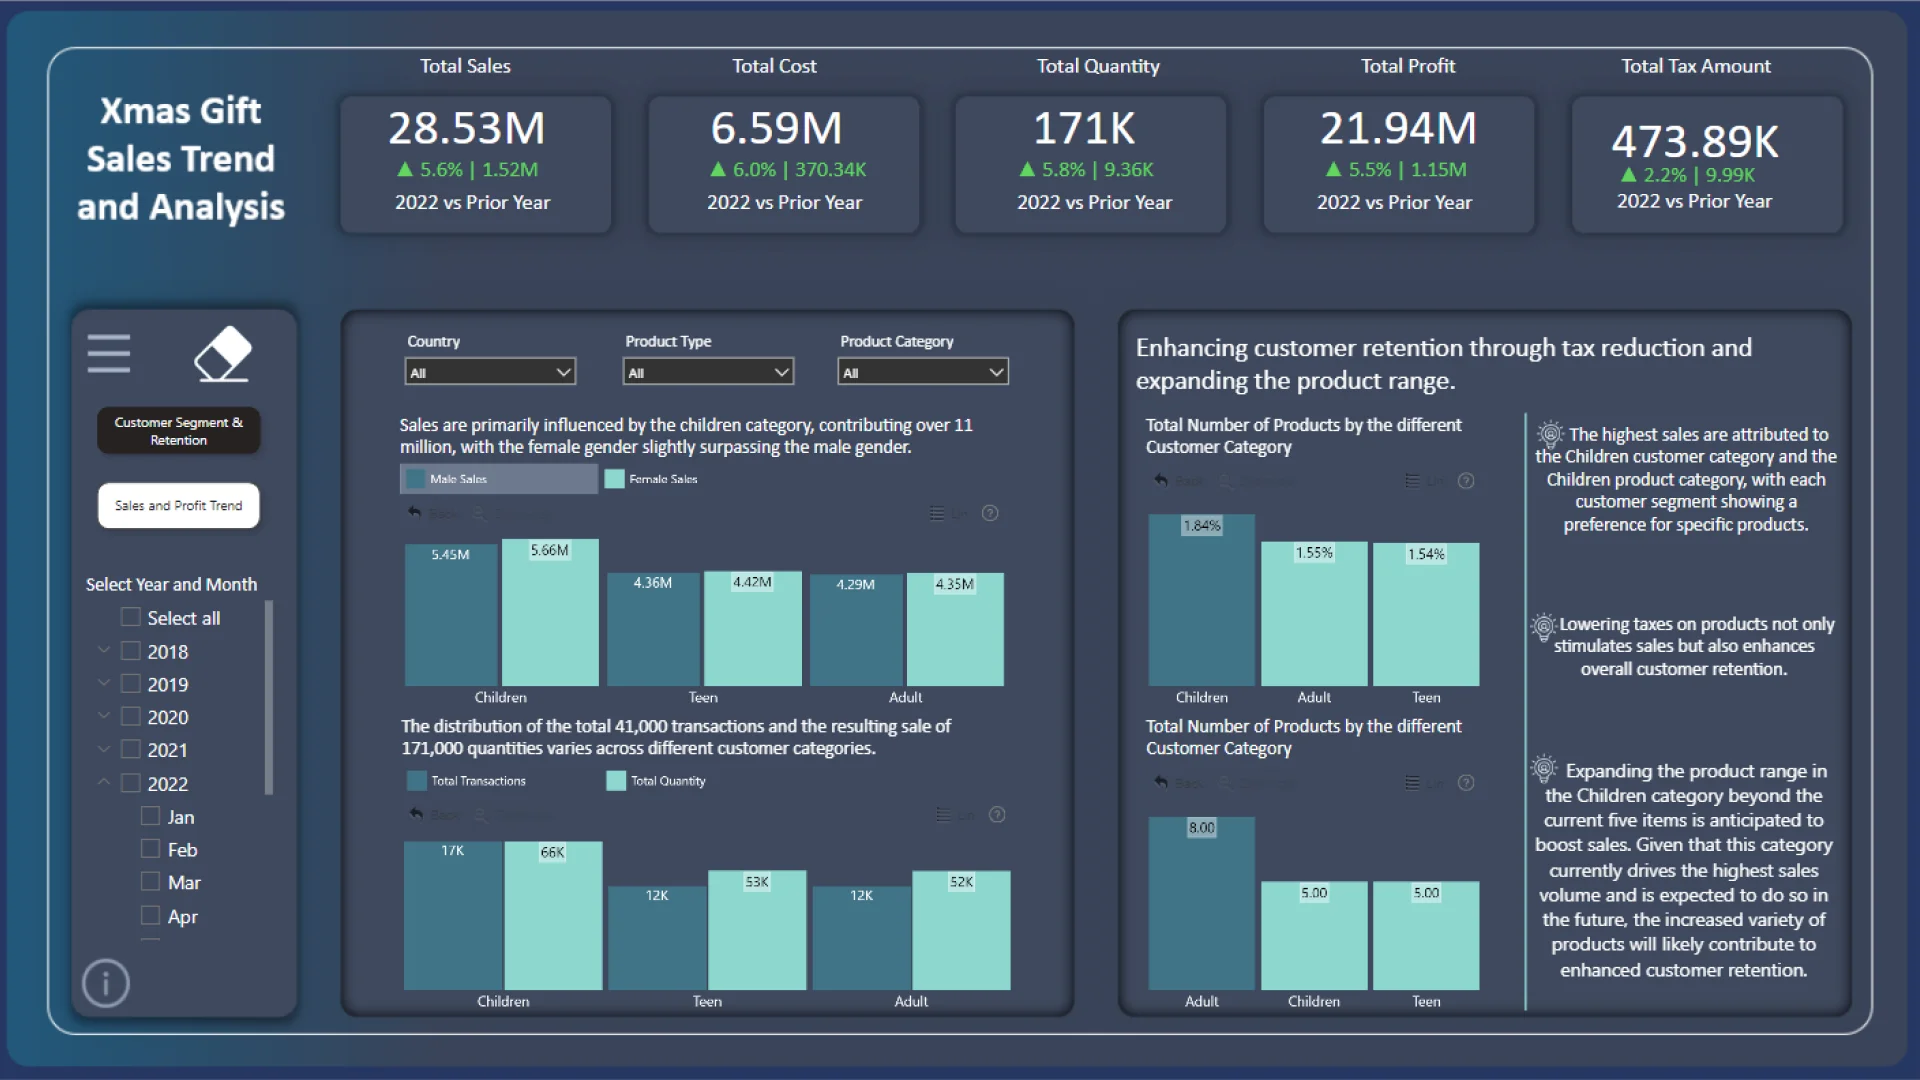Expand the 2020 year node
The image size is (1920, 1080).
coord(103,716)
